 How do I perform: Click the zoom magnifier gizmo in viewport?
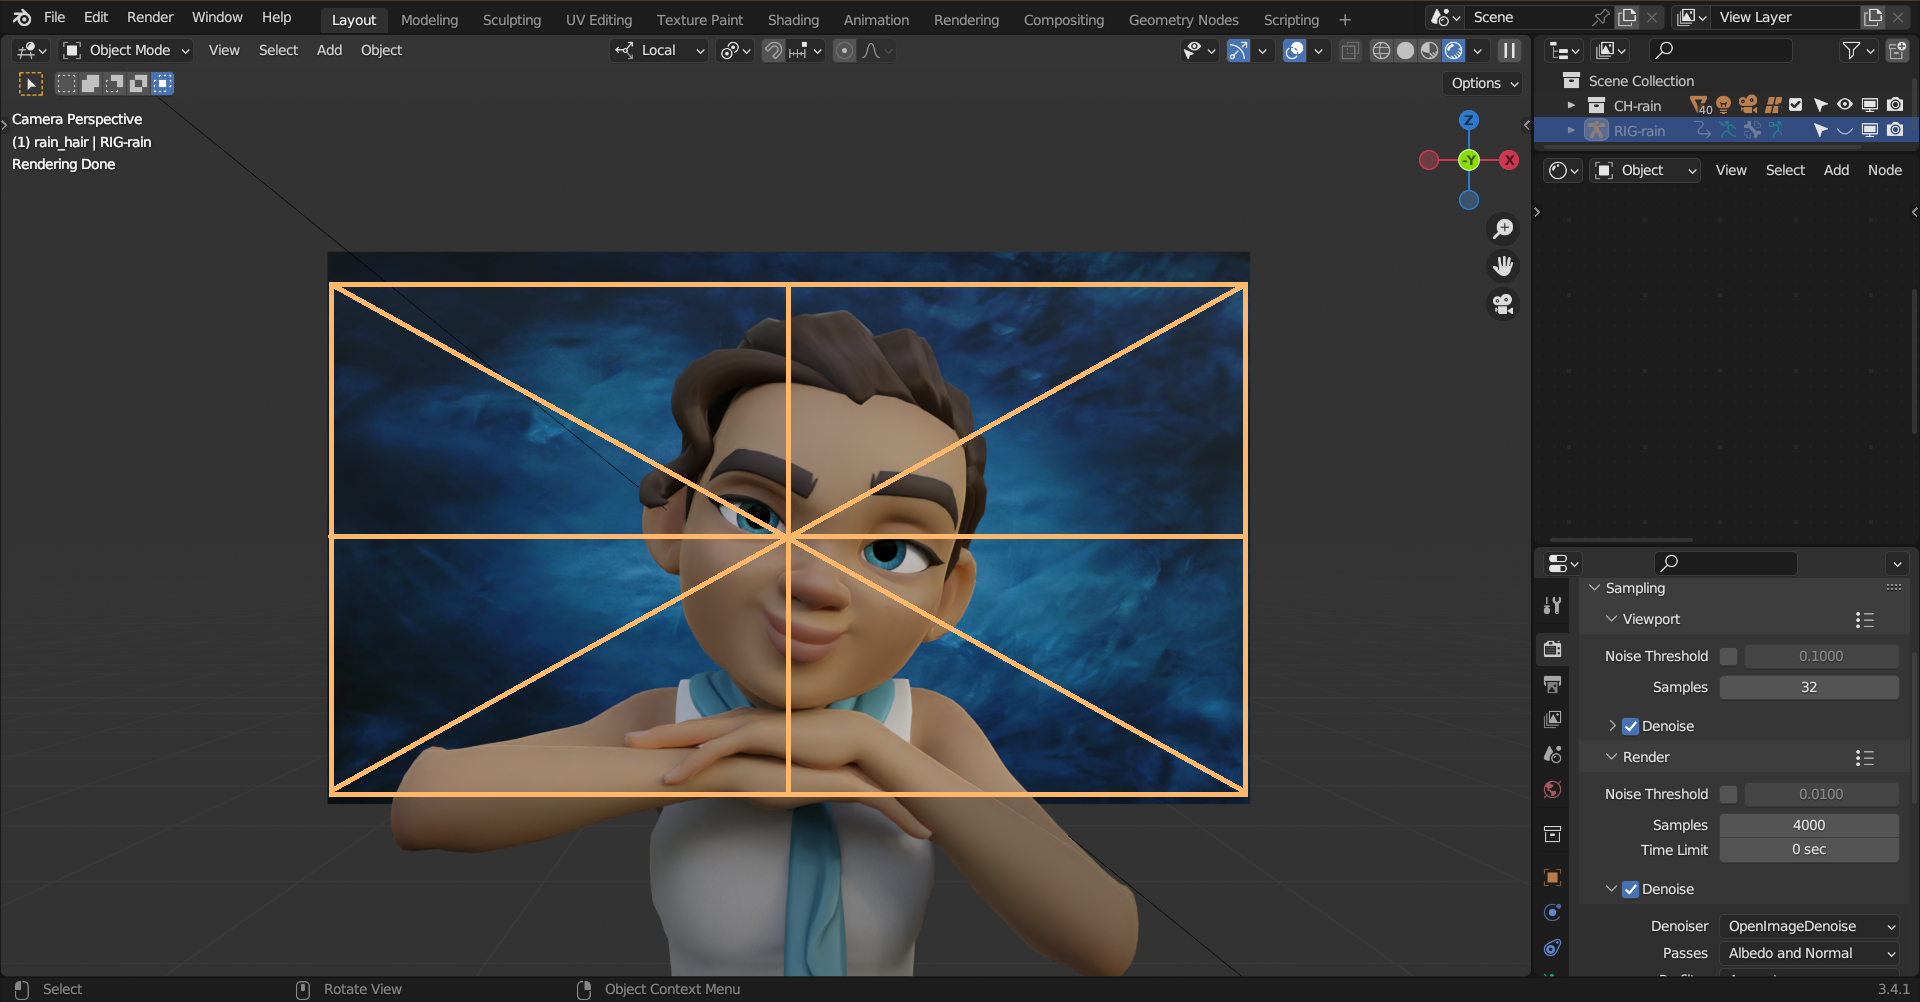coord(1503,229)
